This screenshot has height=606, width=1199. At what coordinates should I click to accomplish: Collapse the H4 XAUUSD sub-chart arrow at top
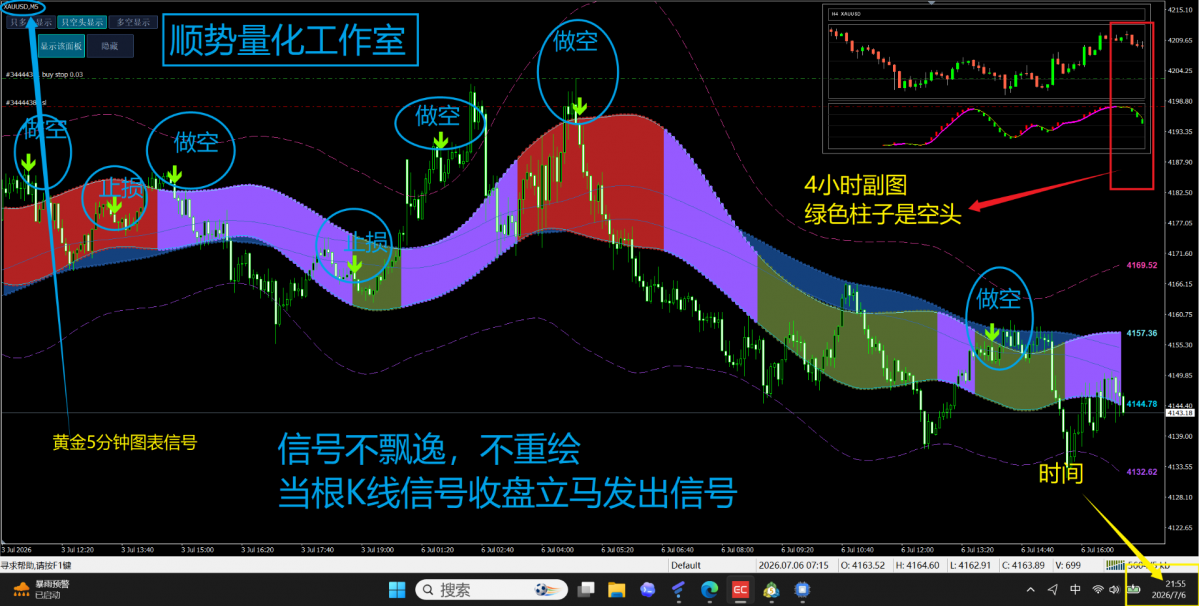click(x=931, y=3)
